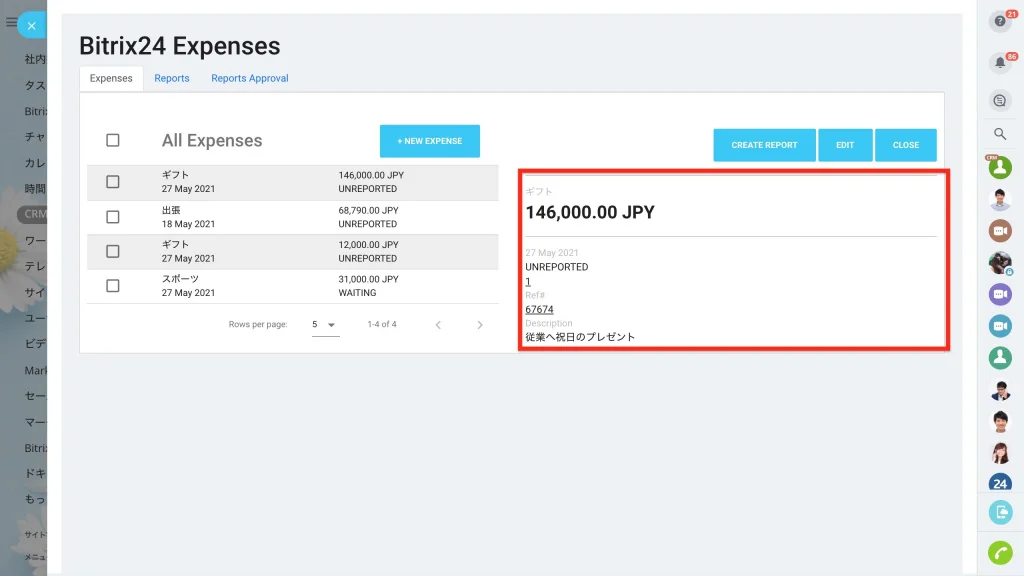
Task: Open the blue 24 icon
Action: tap(1000, 484)
